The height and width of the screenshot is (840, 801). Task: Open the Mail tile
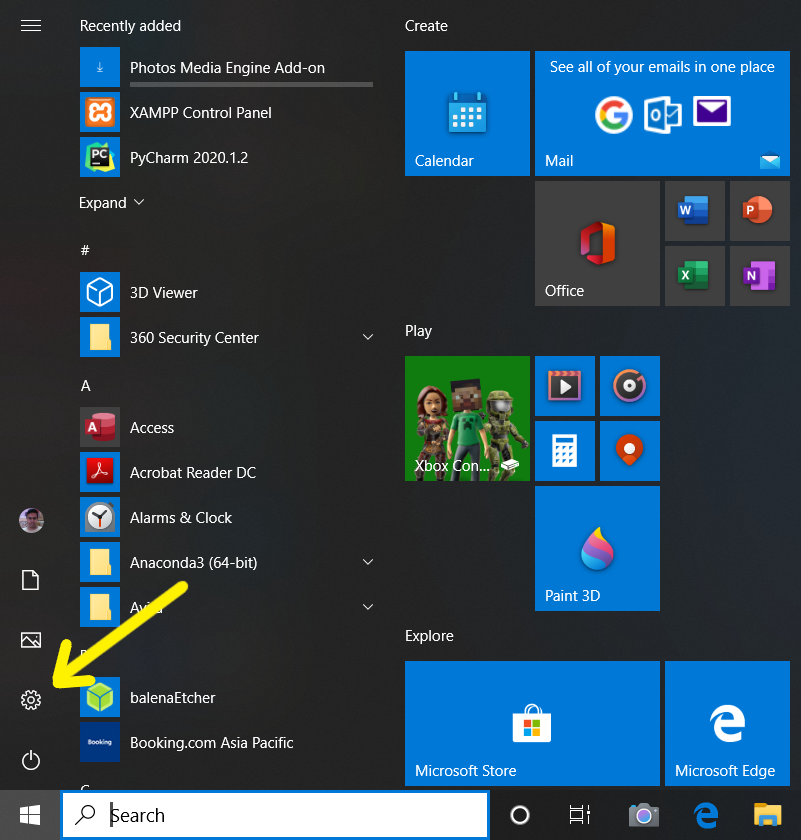click(x=662, y=113)
